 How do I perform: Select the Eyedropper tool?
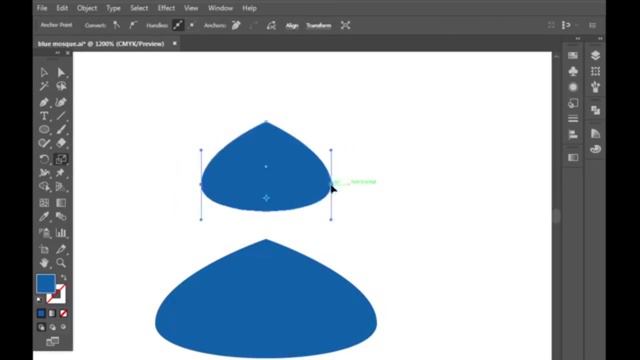click(x=44, y=216)
